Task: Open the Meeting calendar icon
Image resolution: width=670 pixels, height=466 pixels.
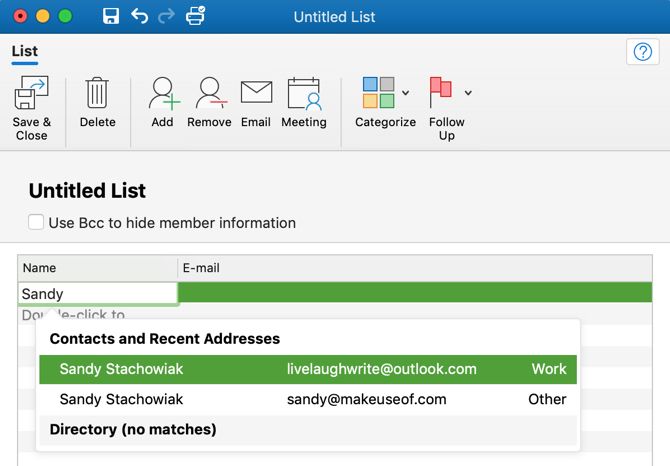Action: click(x=303, y=95)
